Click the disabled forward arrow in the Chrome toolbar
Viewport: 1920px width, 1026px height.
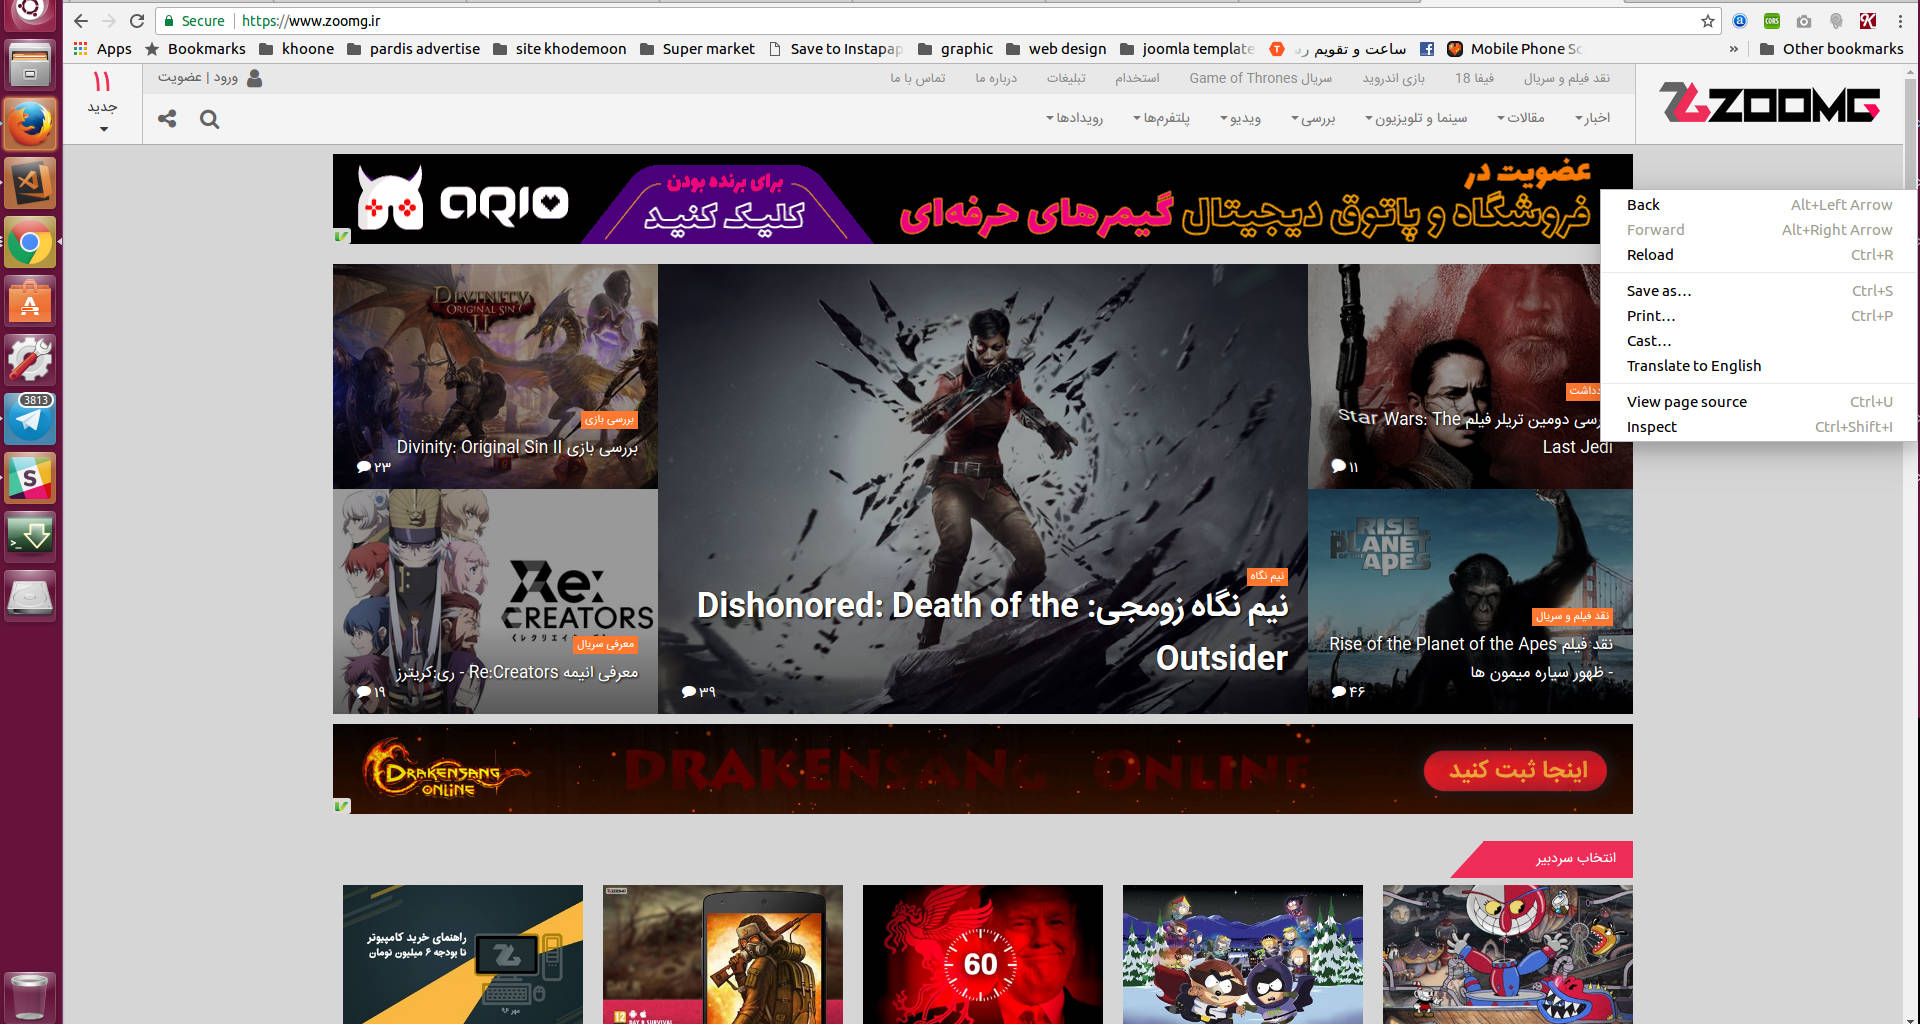click(x=109, y=21)
